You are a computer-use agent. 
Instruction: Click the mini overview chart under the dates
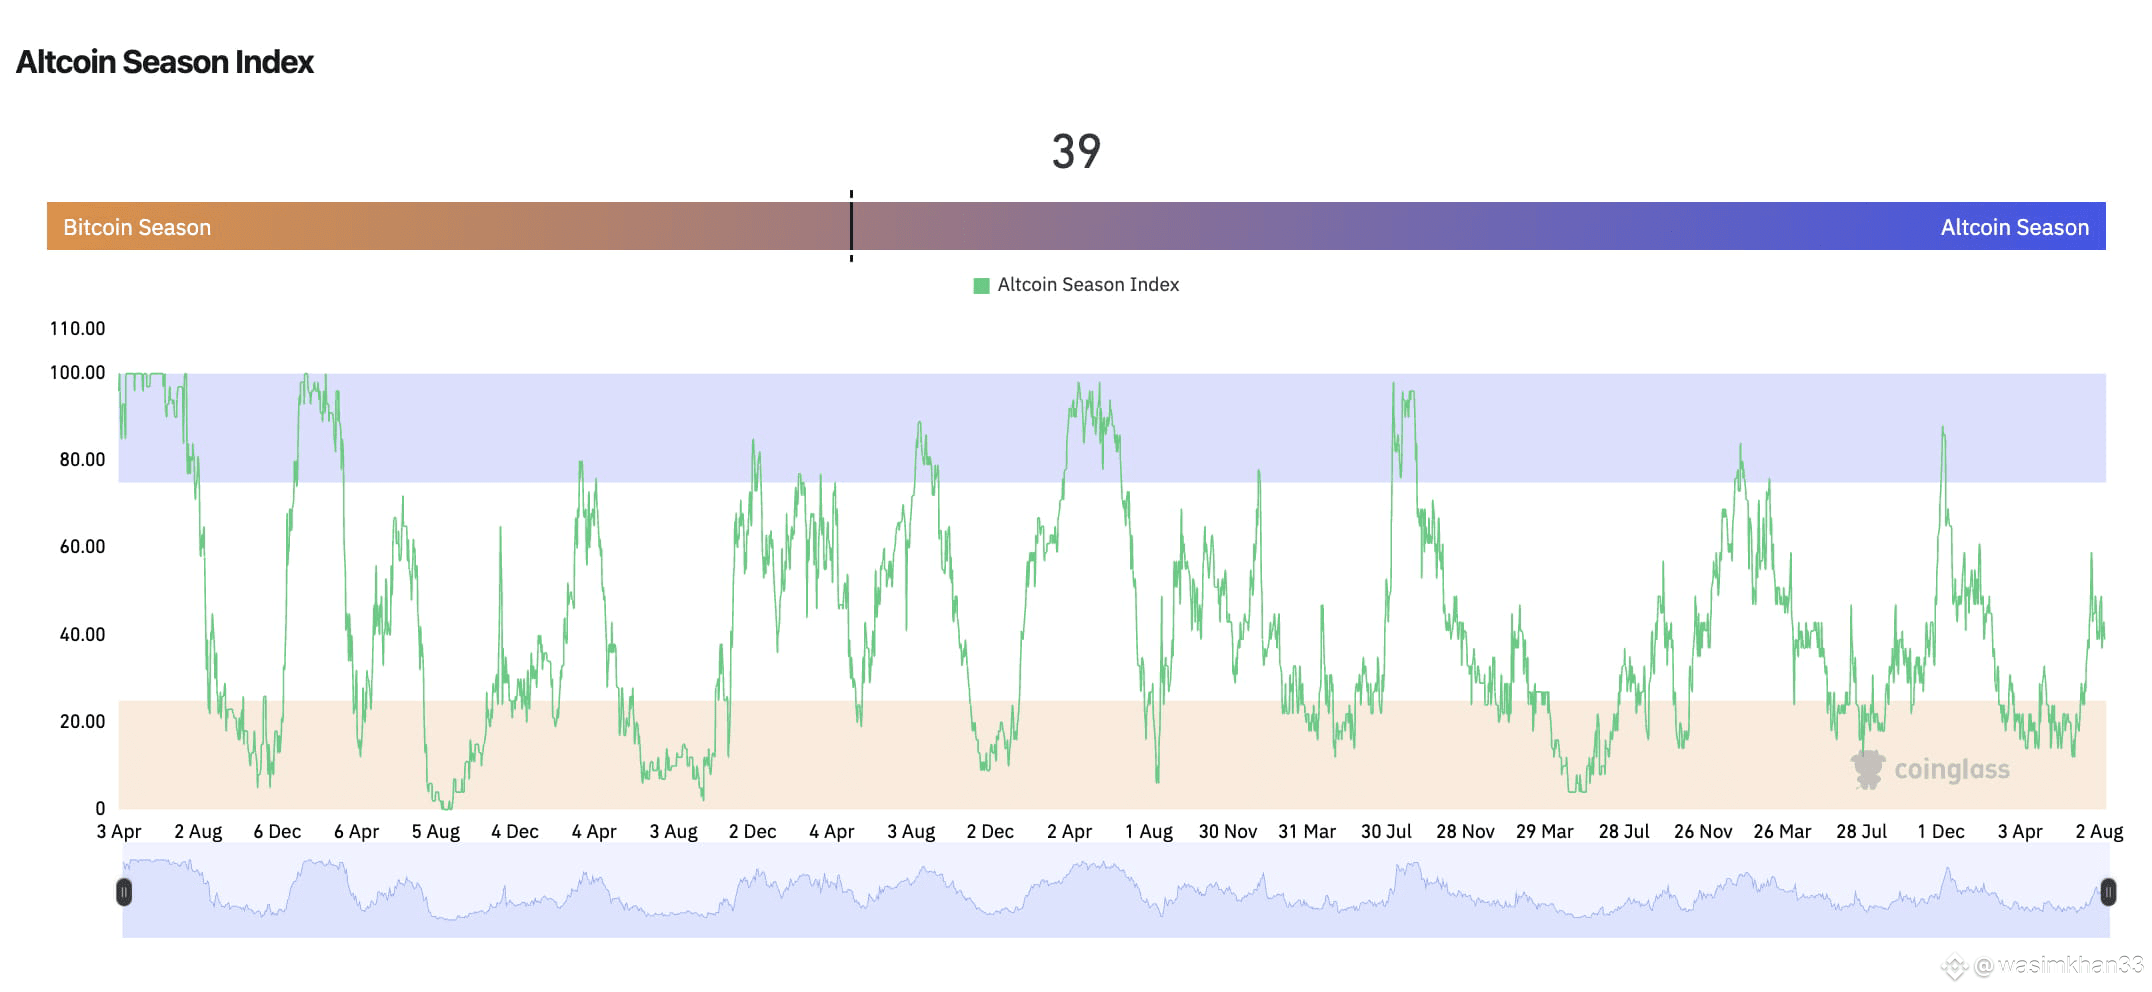tap(1116, 890)
